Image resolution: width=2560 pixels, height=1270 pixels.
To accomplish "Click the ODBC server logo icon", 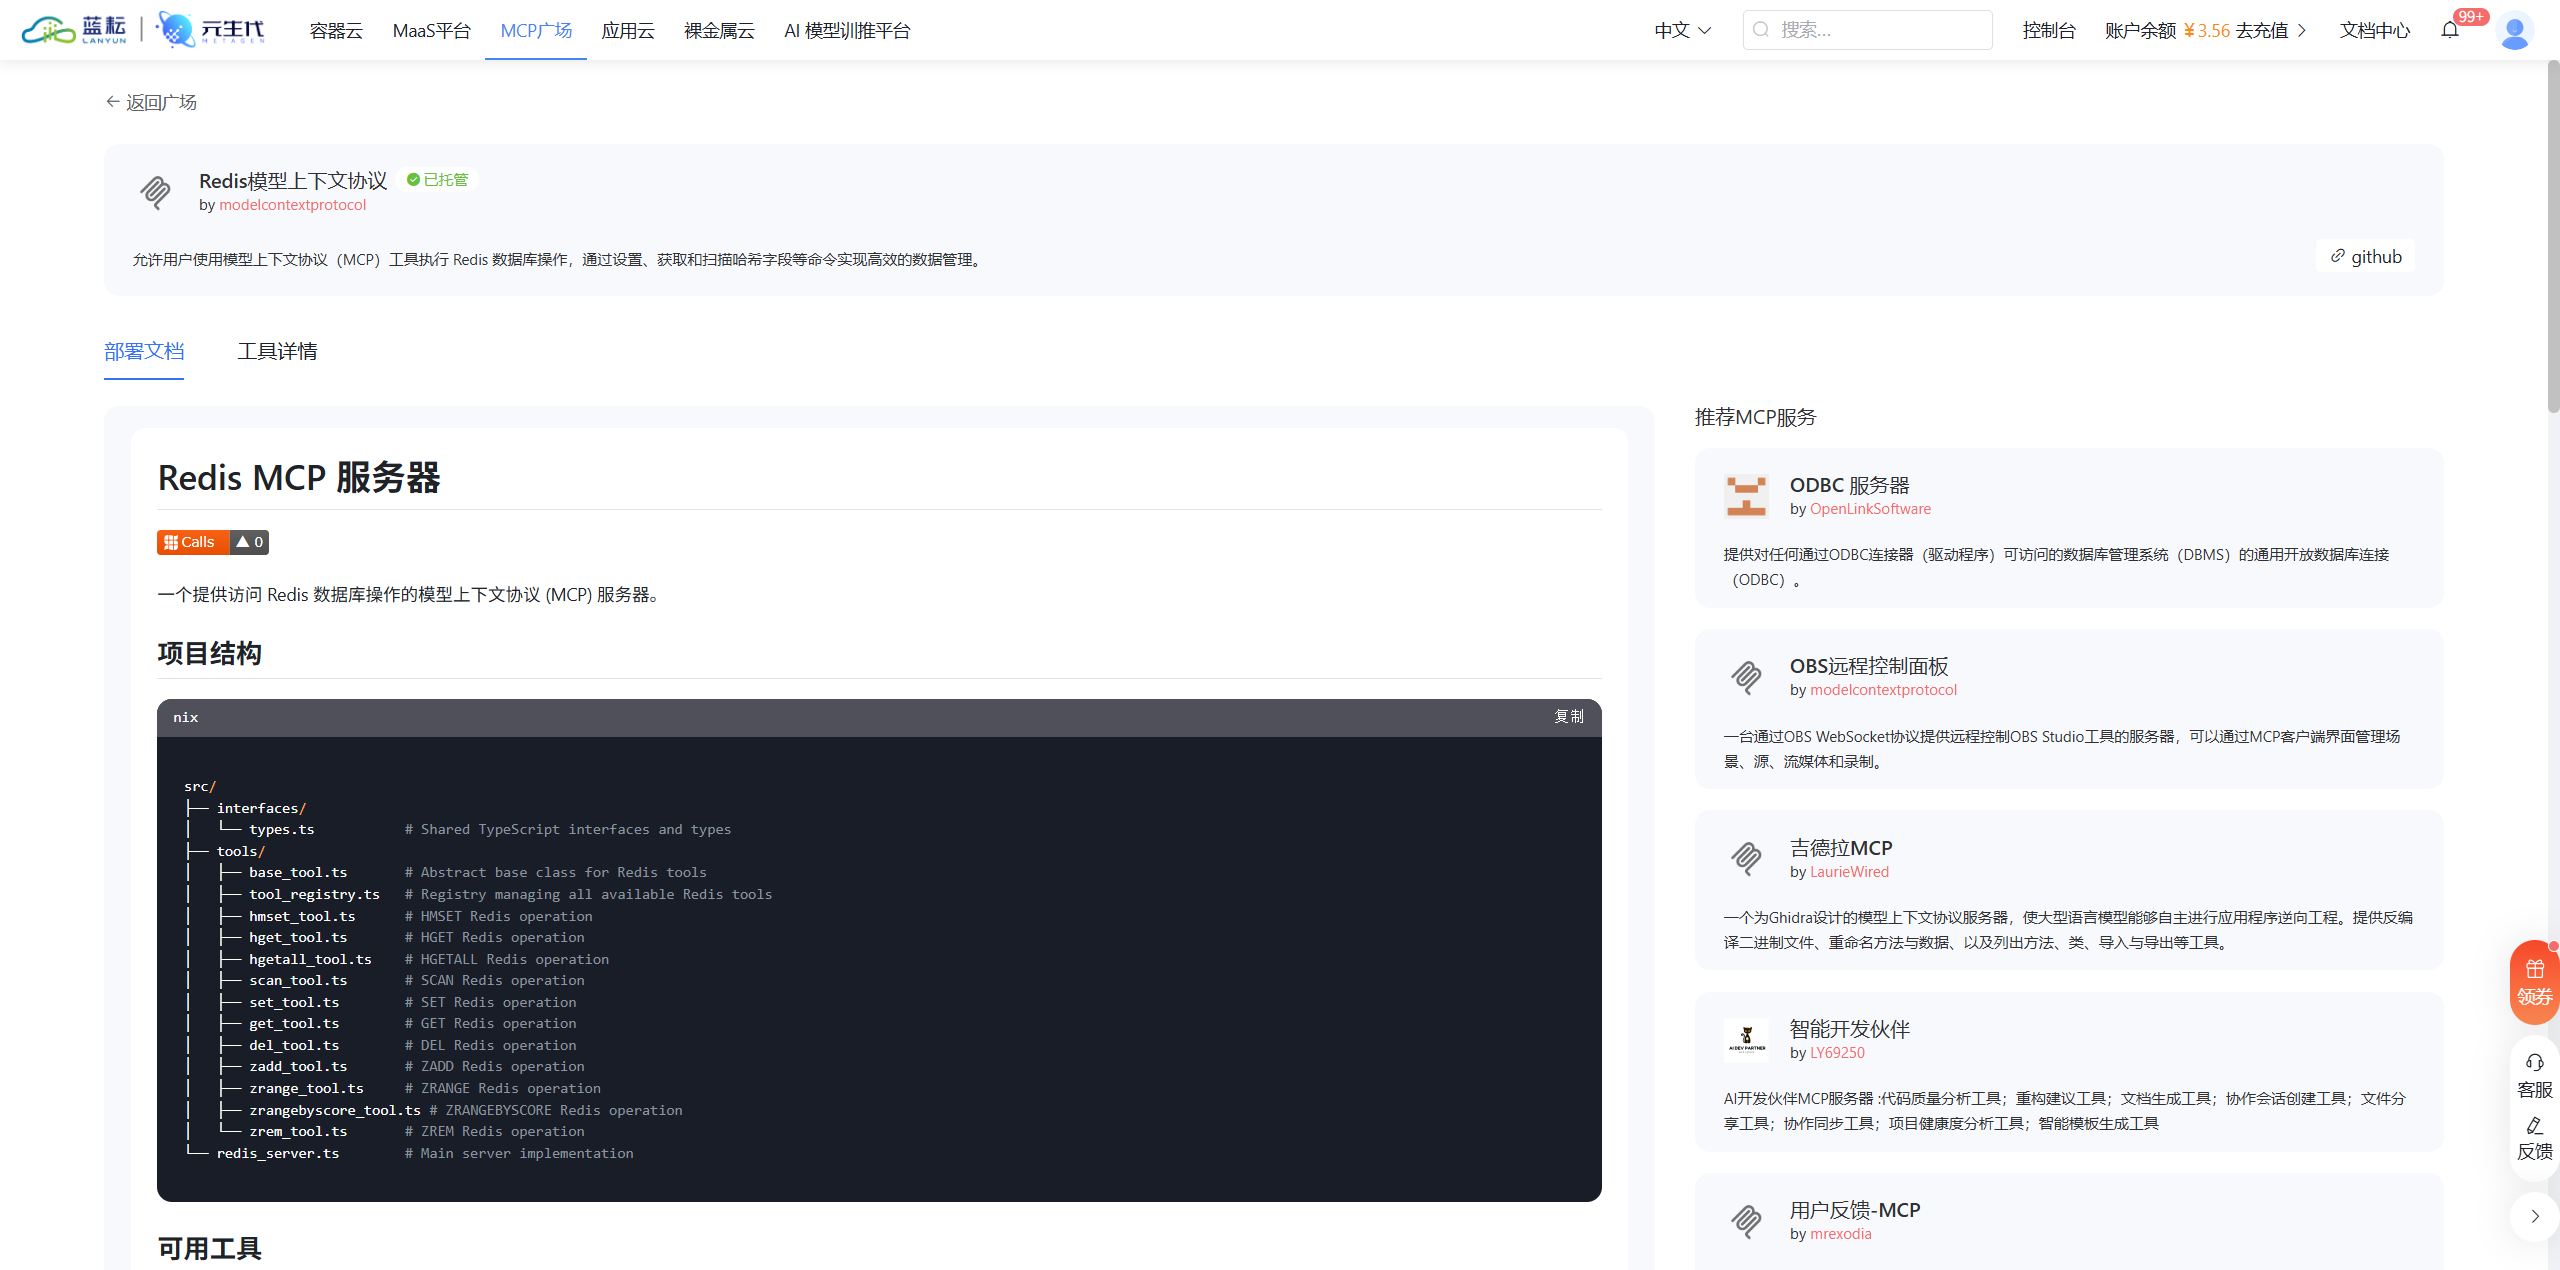I will click(x=1746, y=495).
